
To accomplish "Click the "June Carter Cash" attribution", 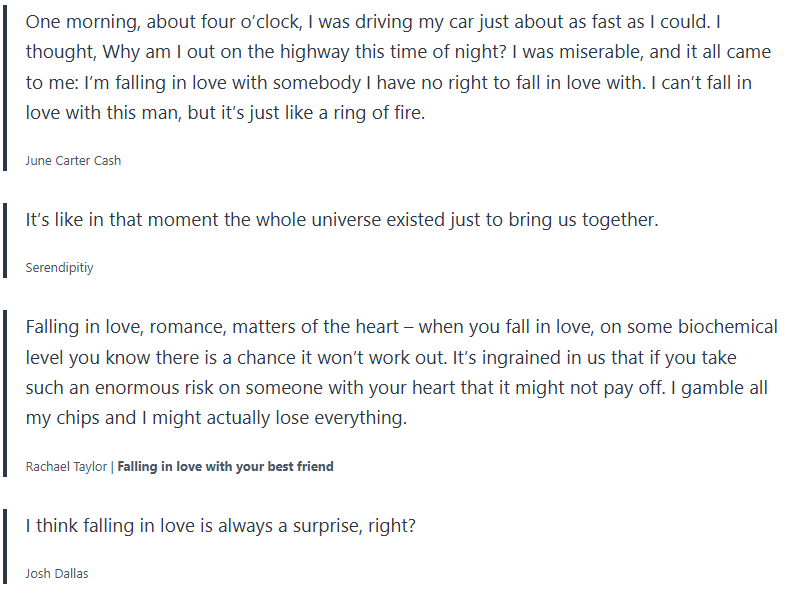I will [73, 160].
